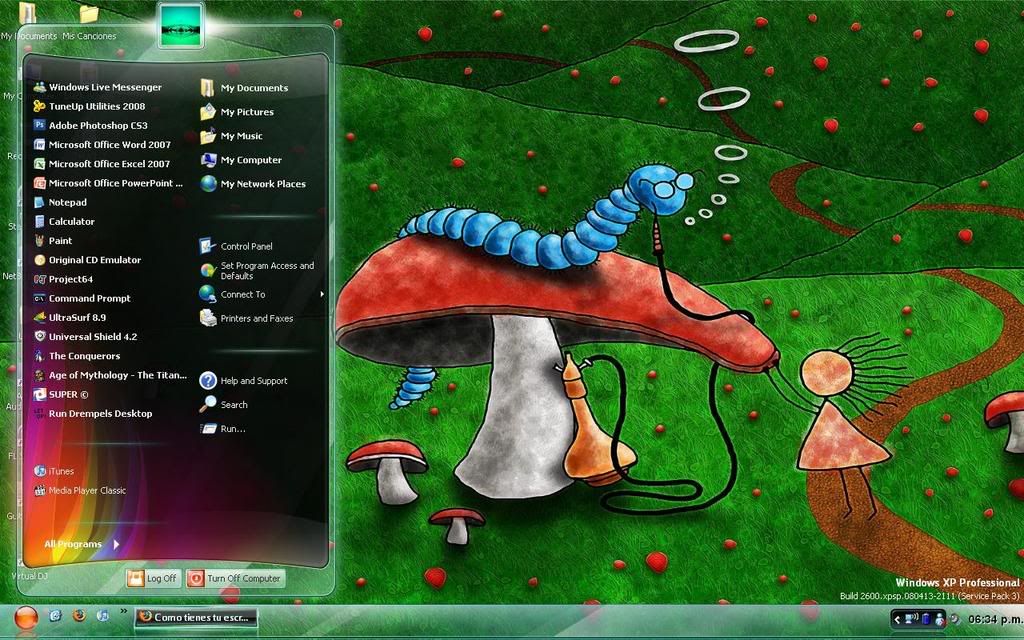This screenshot has width=1024, height=640.
Task: Launch Project64 emulator
Action: [63, 279]
